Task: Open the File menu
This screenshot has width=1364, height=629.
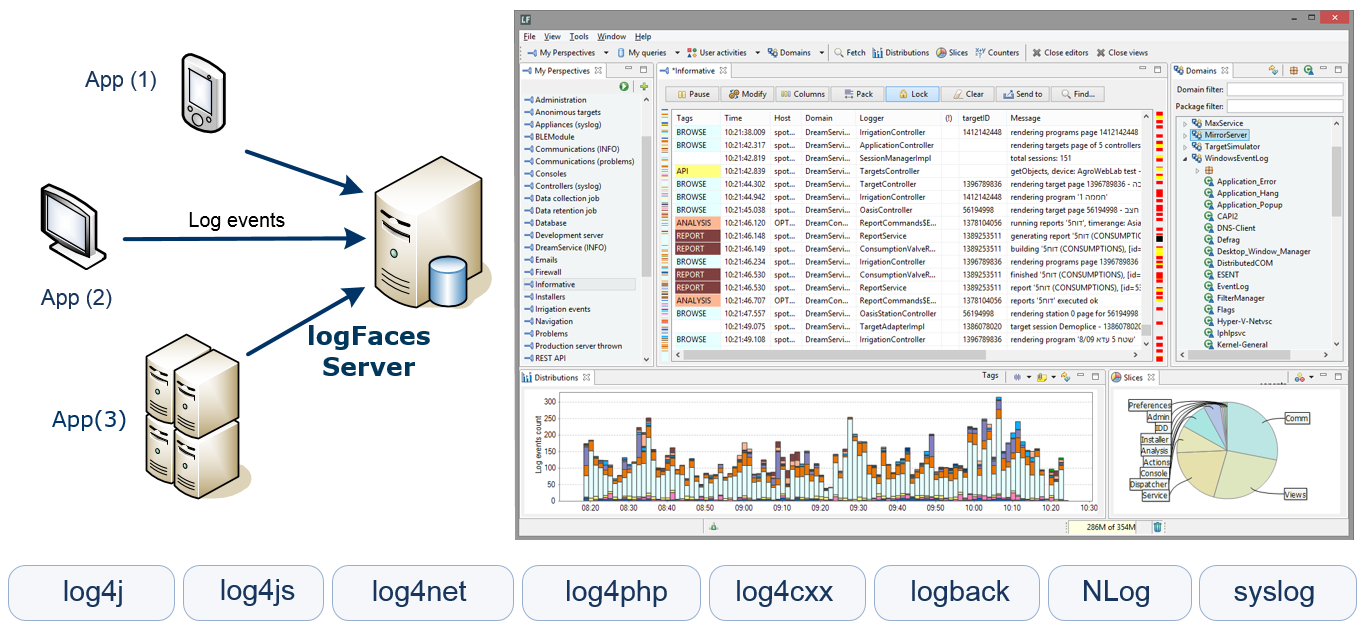Action: (x=529, y=37)
